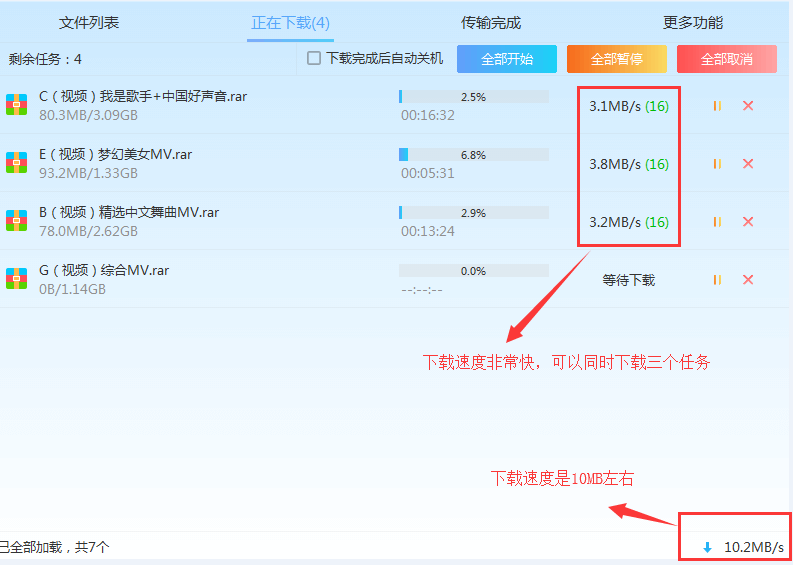Pause the 梦幻美女MV.rar download
The height and width of the screenshot is (565, 793).
pyautogui.click(x=717, y=164)
